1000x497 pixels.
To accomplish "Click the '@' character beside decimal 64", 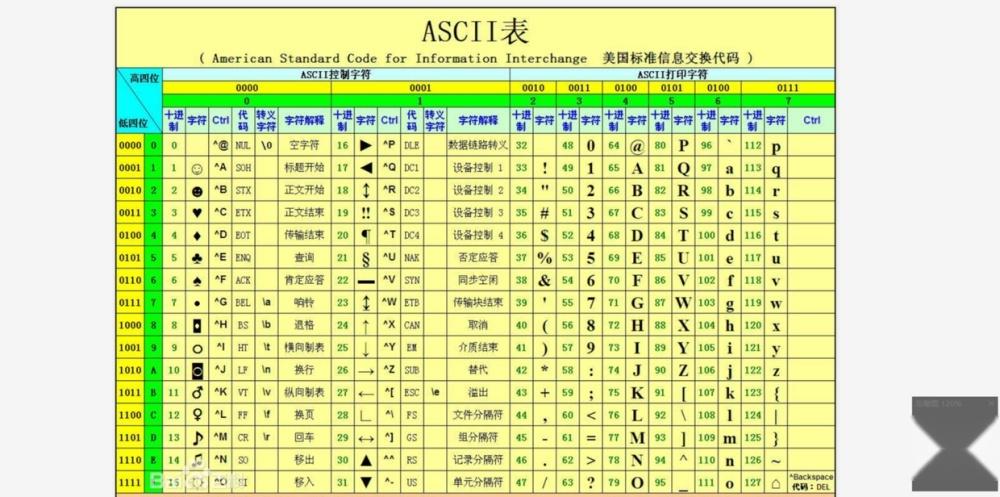I will (x=636, y=146).
